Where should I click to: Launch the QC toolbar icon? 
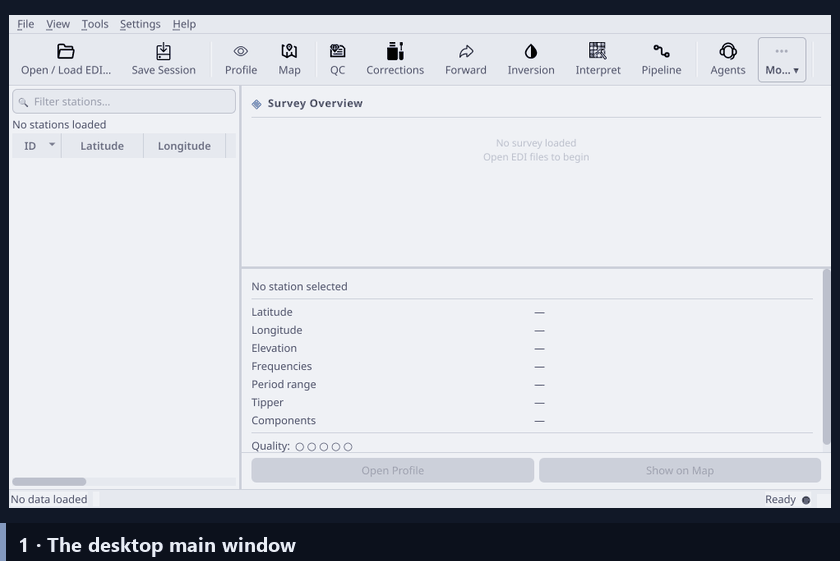338,51
